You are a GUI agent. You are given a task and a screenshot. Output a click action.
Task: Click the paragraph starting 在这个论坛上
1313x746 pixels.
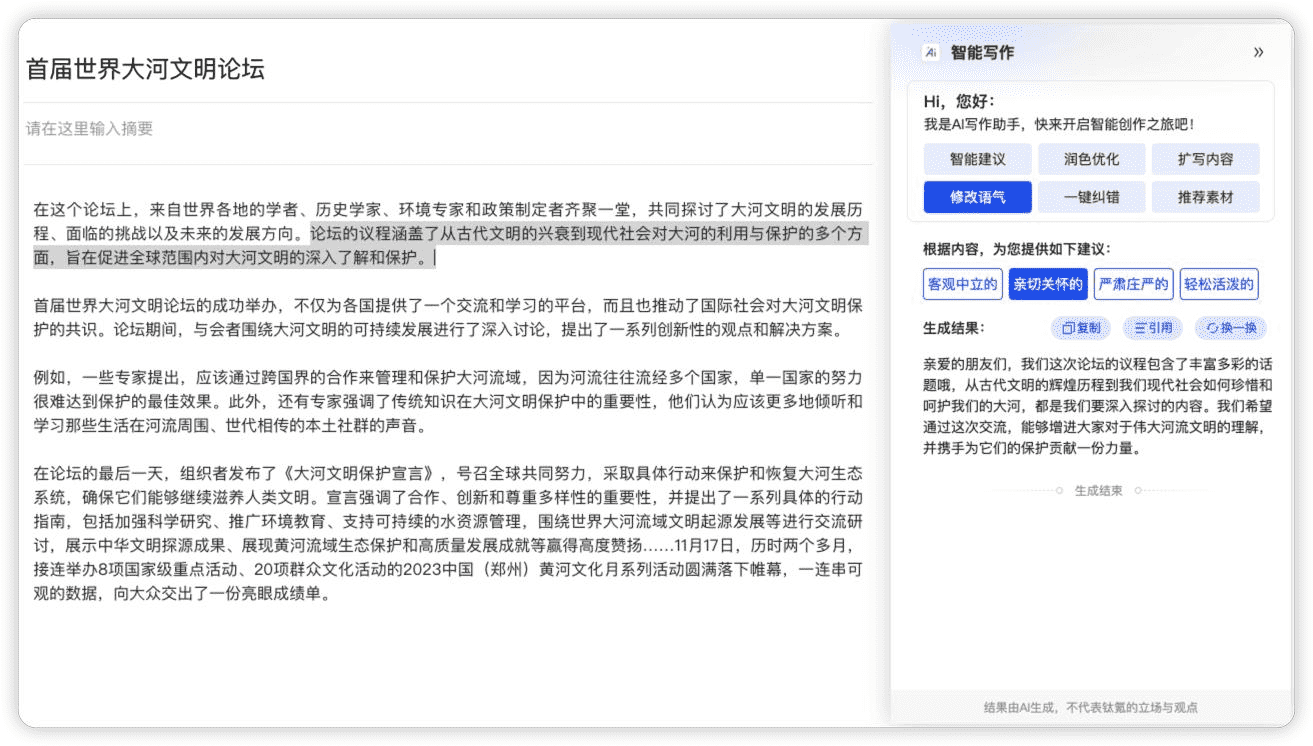pos(448,234)
